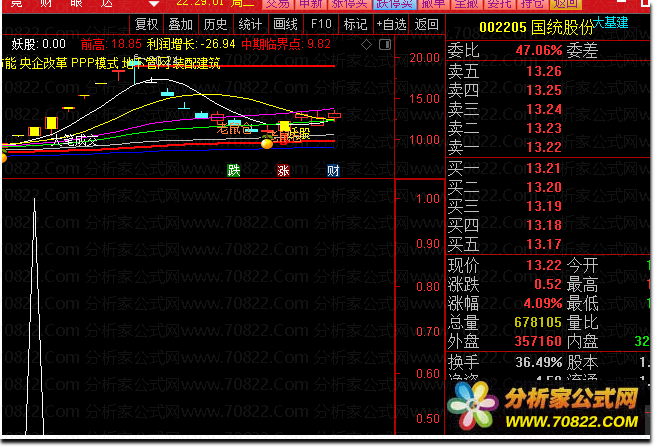Open the 分析家公式网 www.70822.com logo

[x=545, y=408]
